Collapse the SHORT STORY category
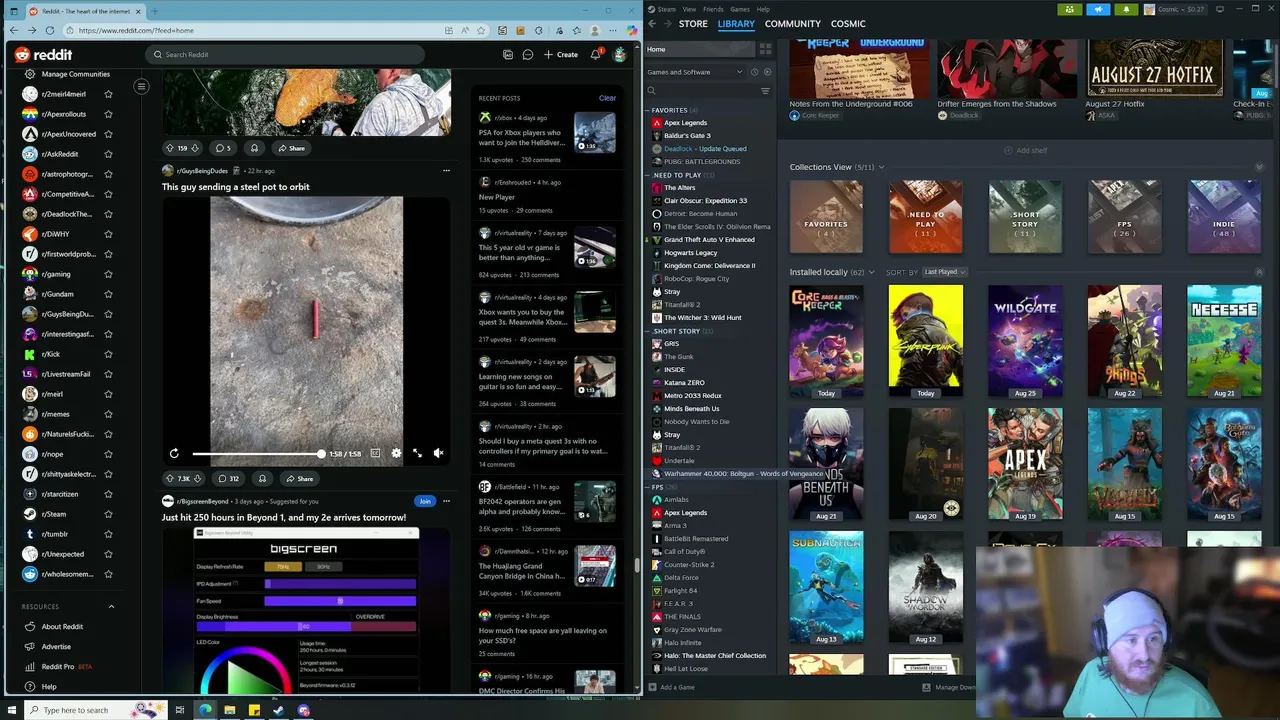This screenshot has height=720, width=1280. click(x=649, y=331)
